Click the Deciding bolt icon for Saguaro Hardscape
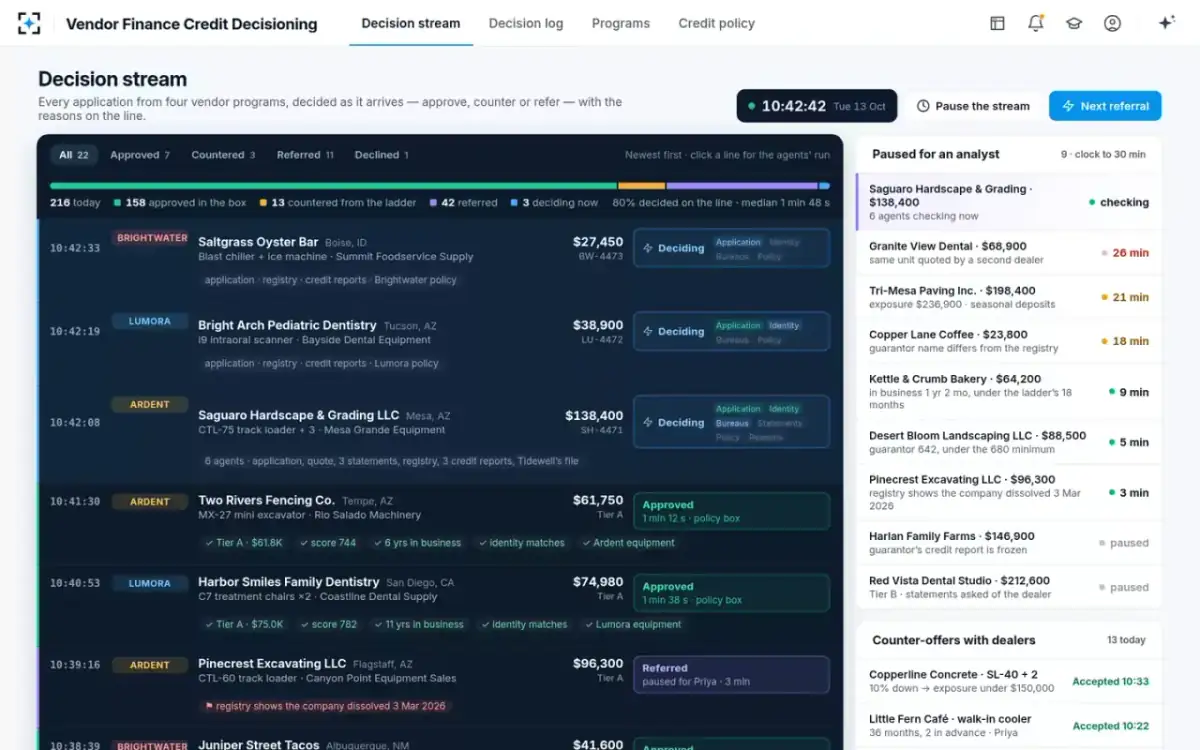Image resolution: width=1200 pixels, height=750 pixels. (648, 422)
